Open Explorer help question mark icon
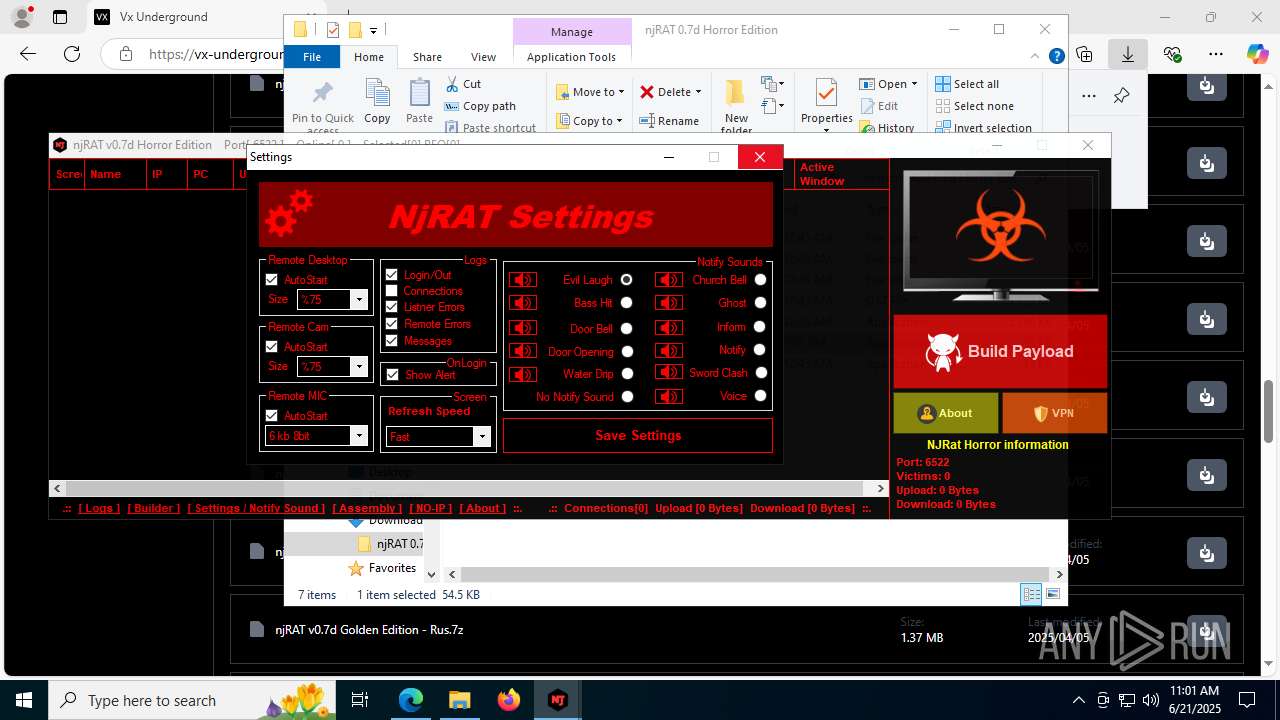This screenshot has height=720, width=1280. point(1056,57)
